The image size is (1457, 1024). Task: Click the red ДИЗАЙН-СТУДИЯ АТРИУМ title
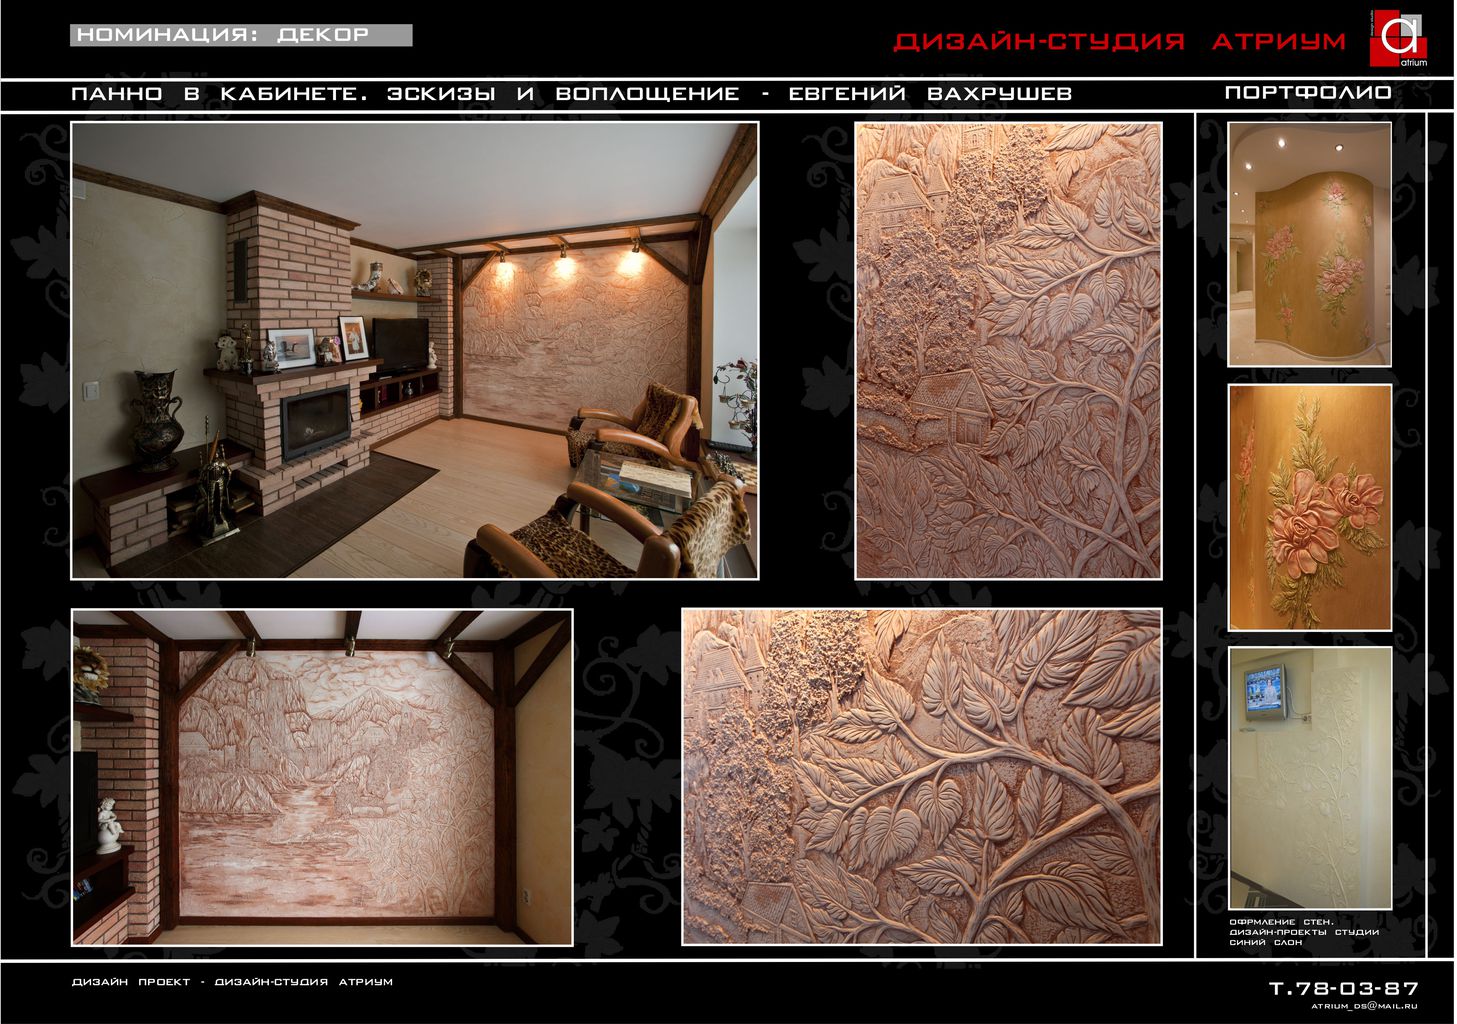tap(1119, 42)
